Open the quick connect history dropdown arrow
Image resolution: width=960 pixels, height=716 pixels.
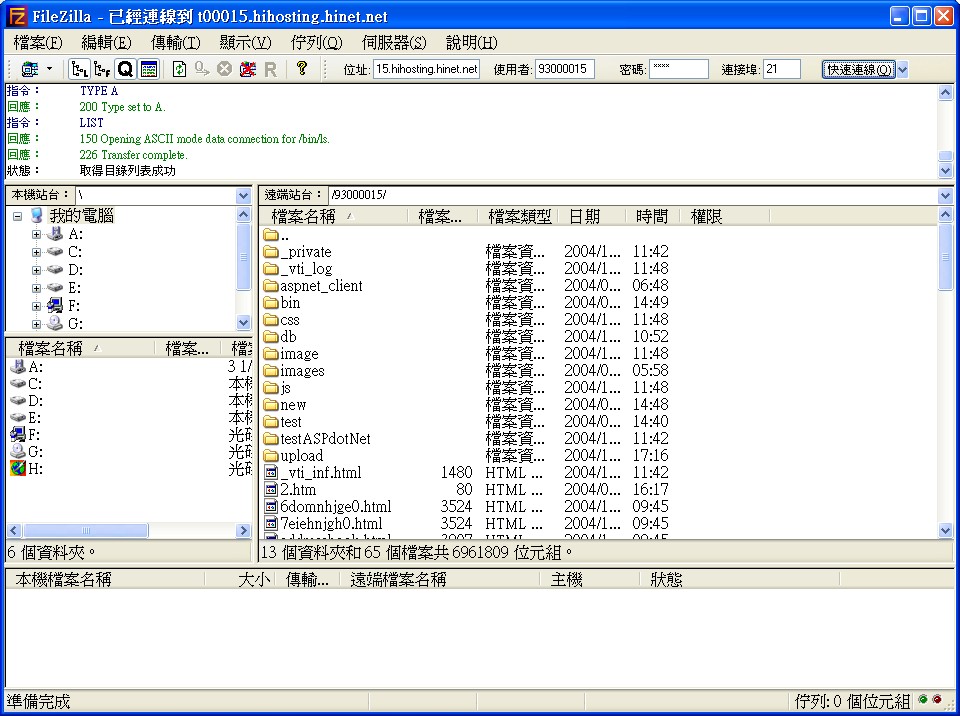click(x=902, y=69)
